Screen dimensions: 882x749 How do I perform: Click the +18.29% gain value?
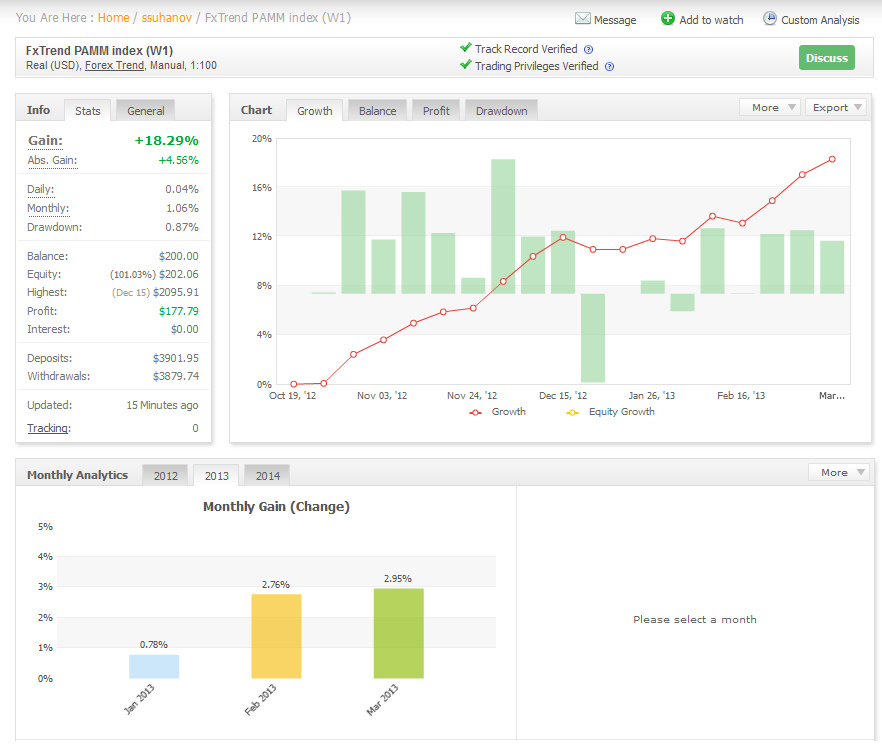click(x=166, y=141)
